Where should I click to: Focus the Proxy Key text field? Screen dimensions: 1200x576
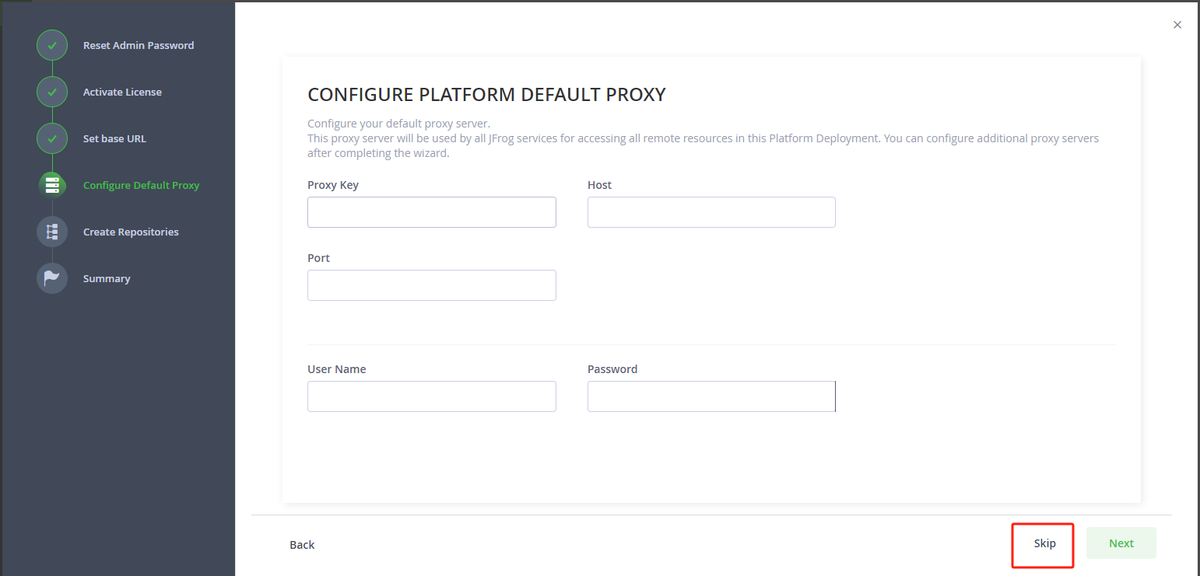point(432,212)
